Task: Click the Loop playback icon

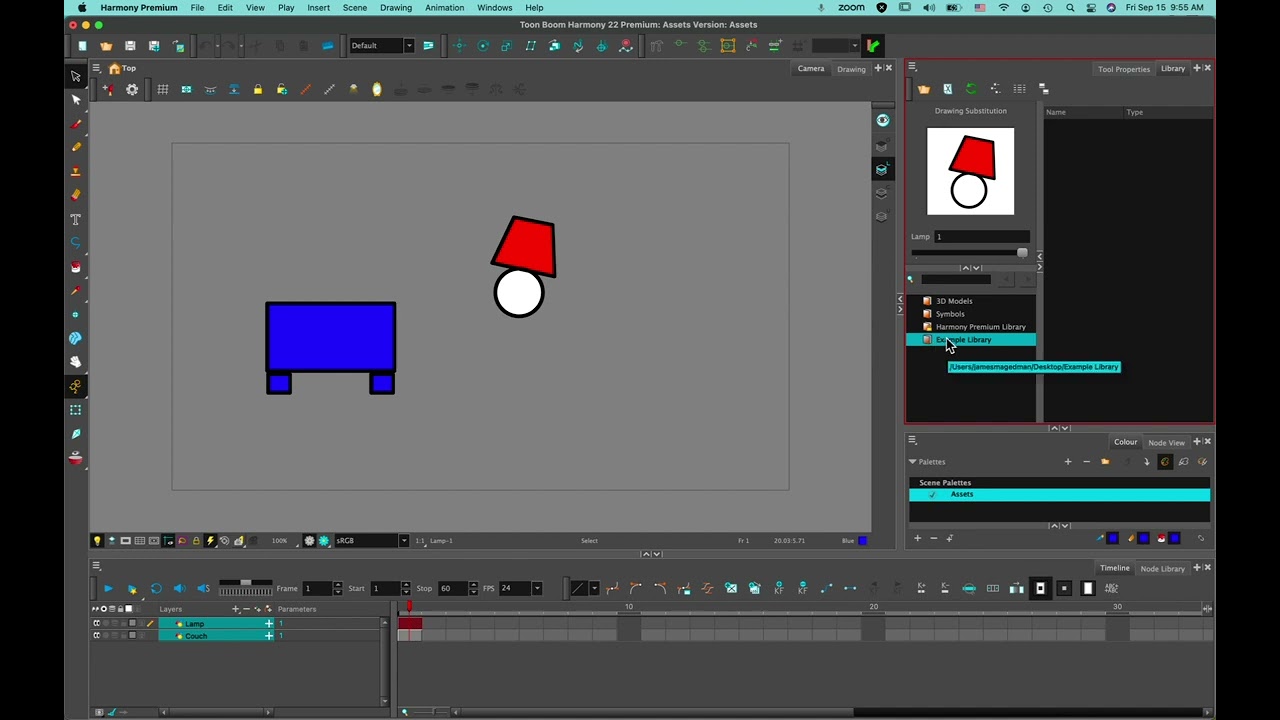Action: pyautogui.click(x=156, y=588)
